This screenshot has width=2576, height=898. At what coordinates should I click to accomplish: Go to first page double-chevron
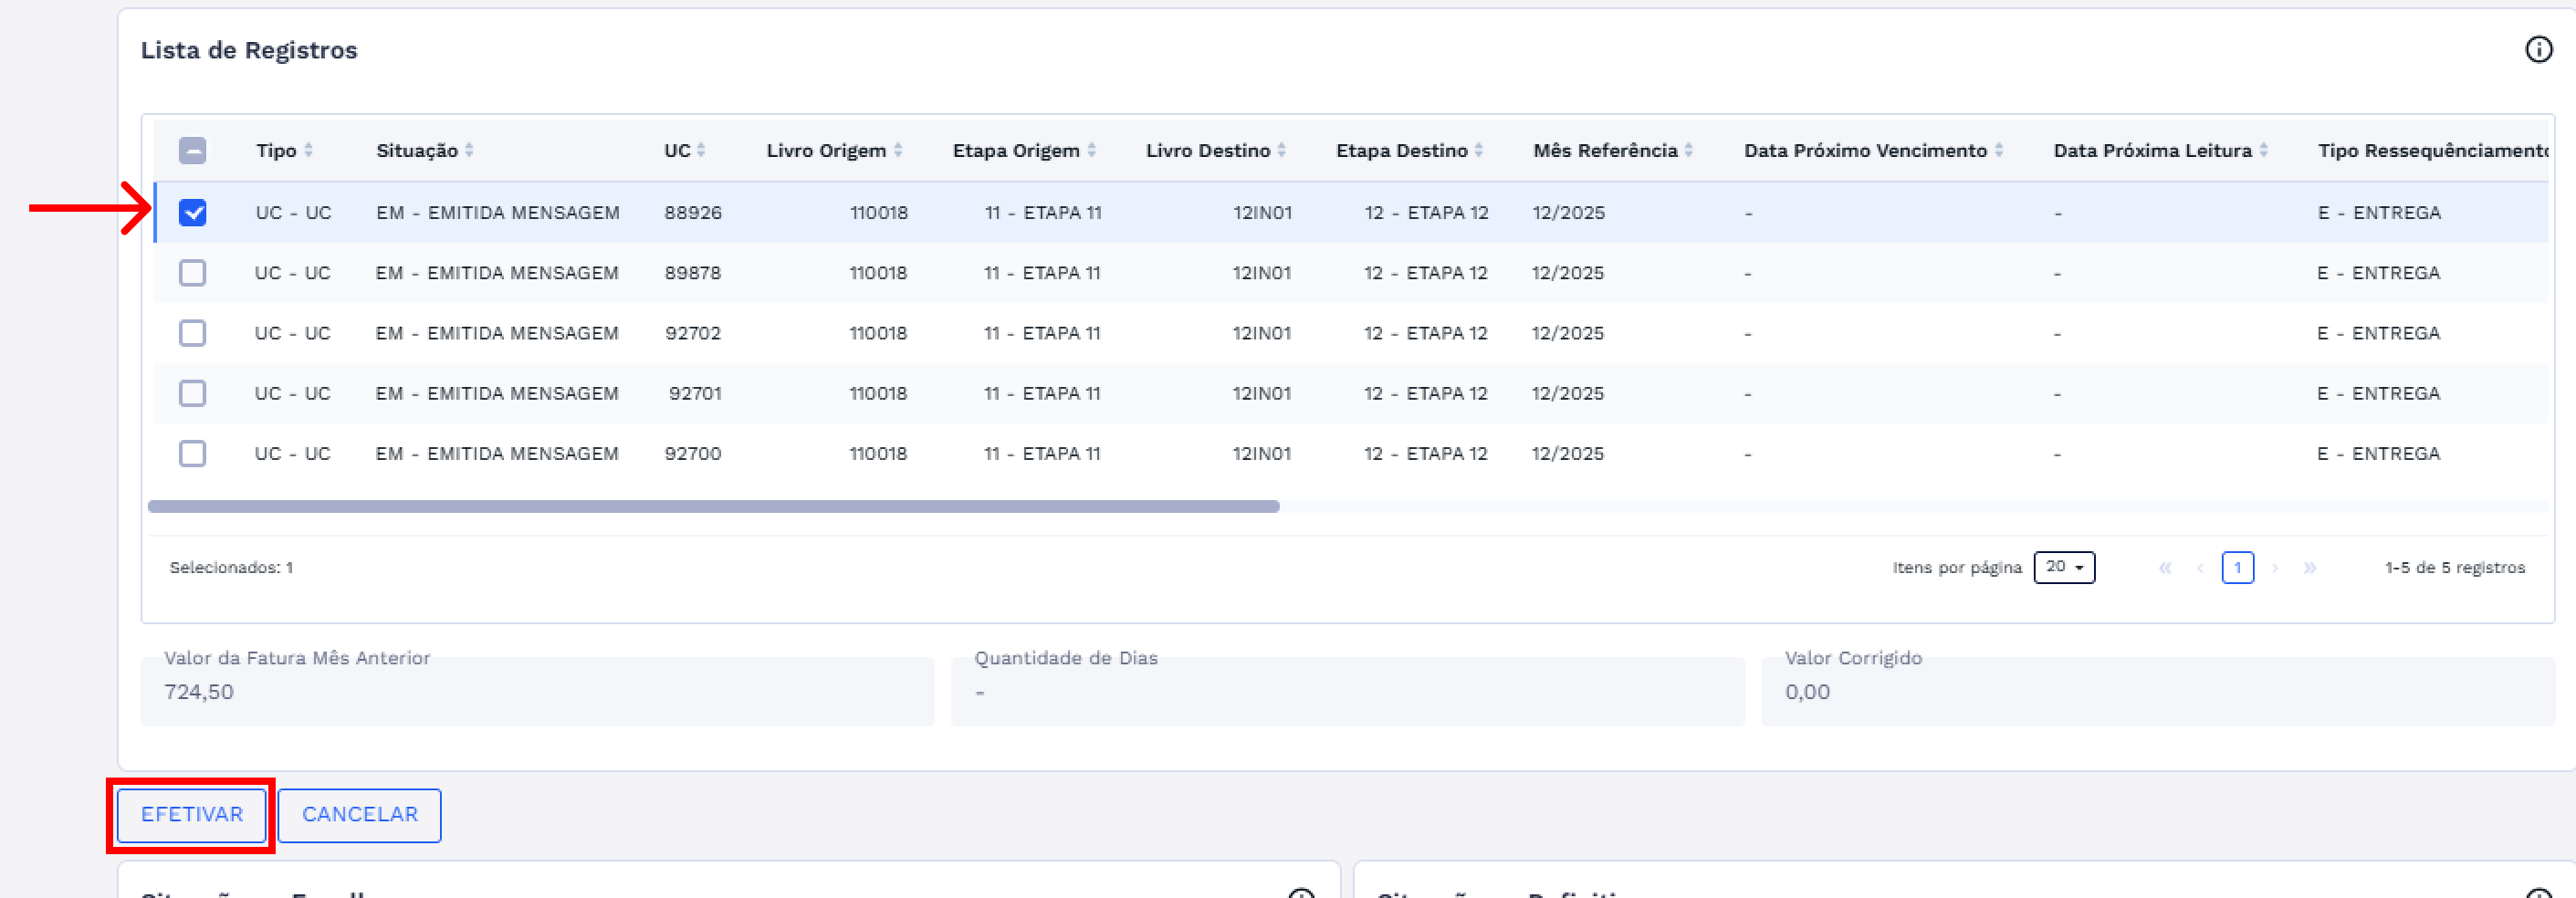[2165, 568]
